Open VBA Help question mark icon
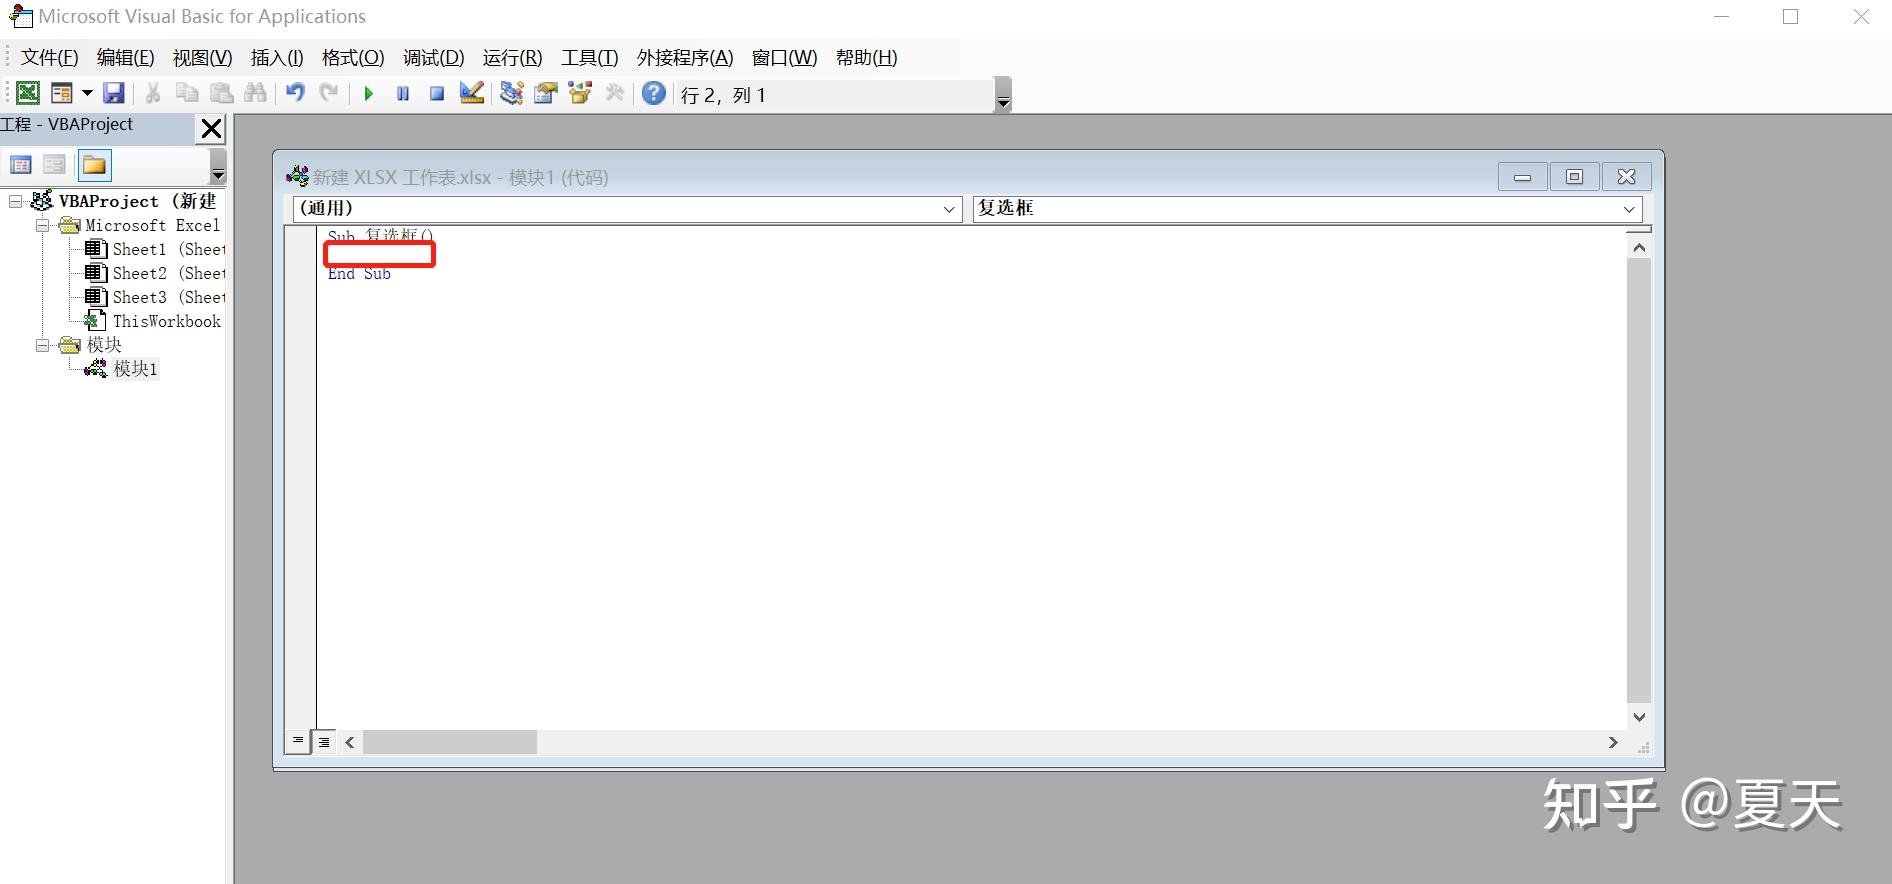This screenshot has height=884, width=1892. coord(654,93)
